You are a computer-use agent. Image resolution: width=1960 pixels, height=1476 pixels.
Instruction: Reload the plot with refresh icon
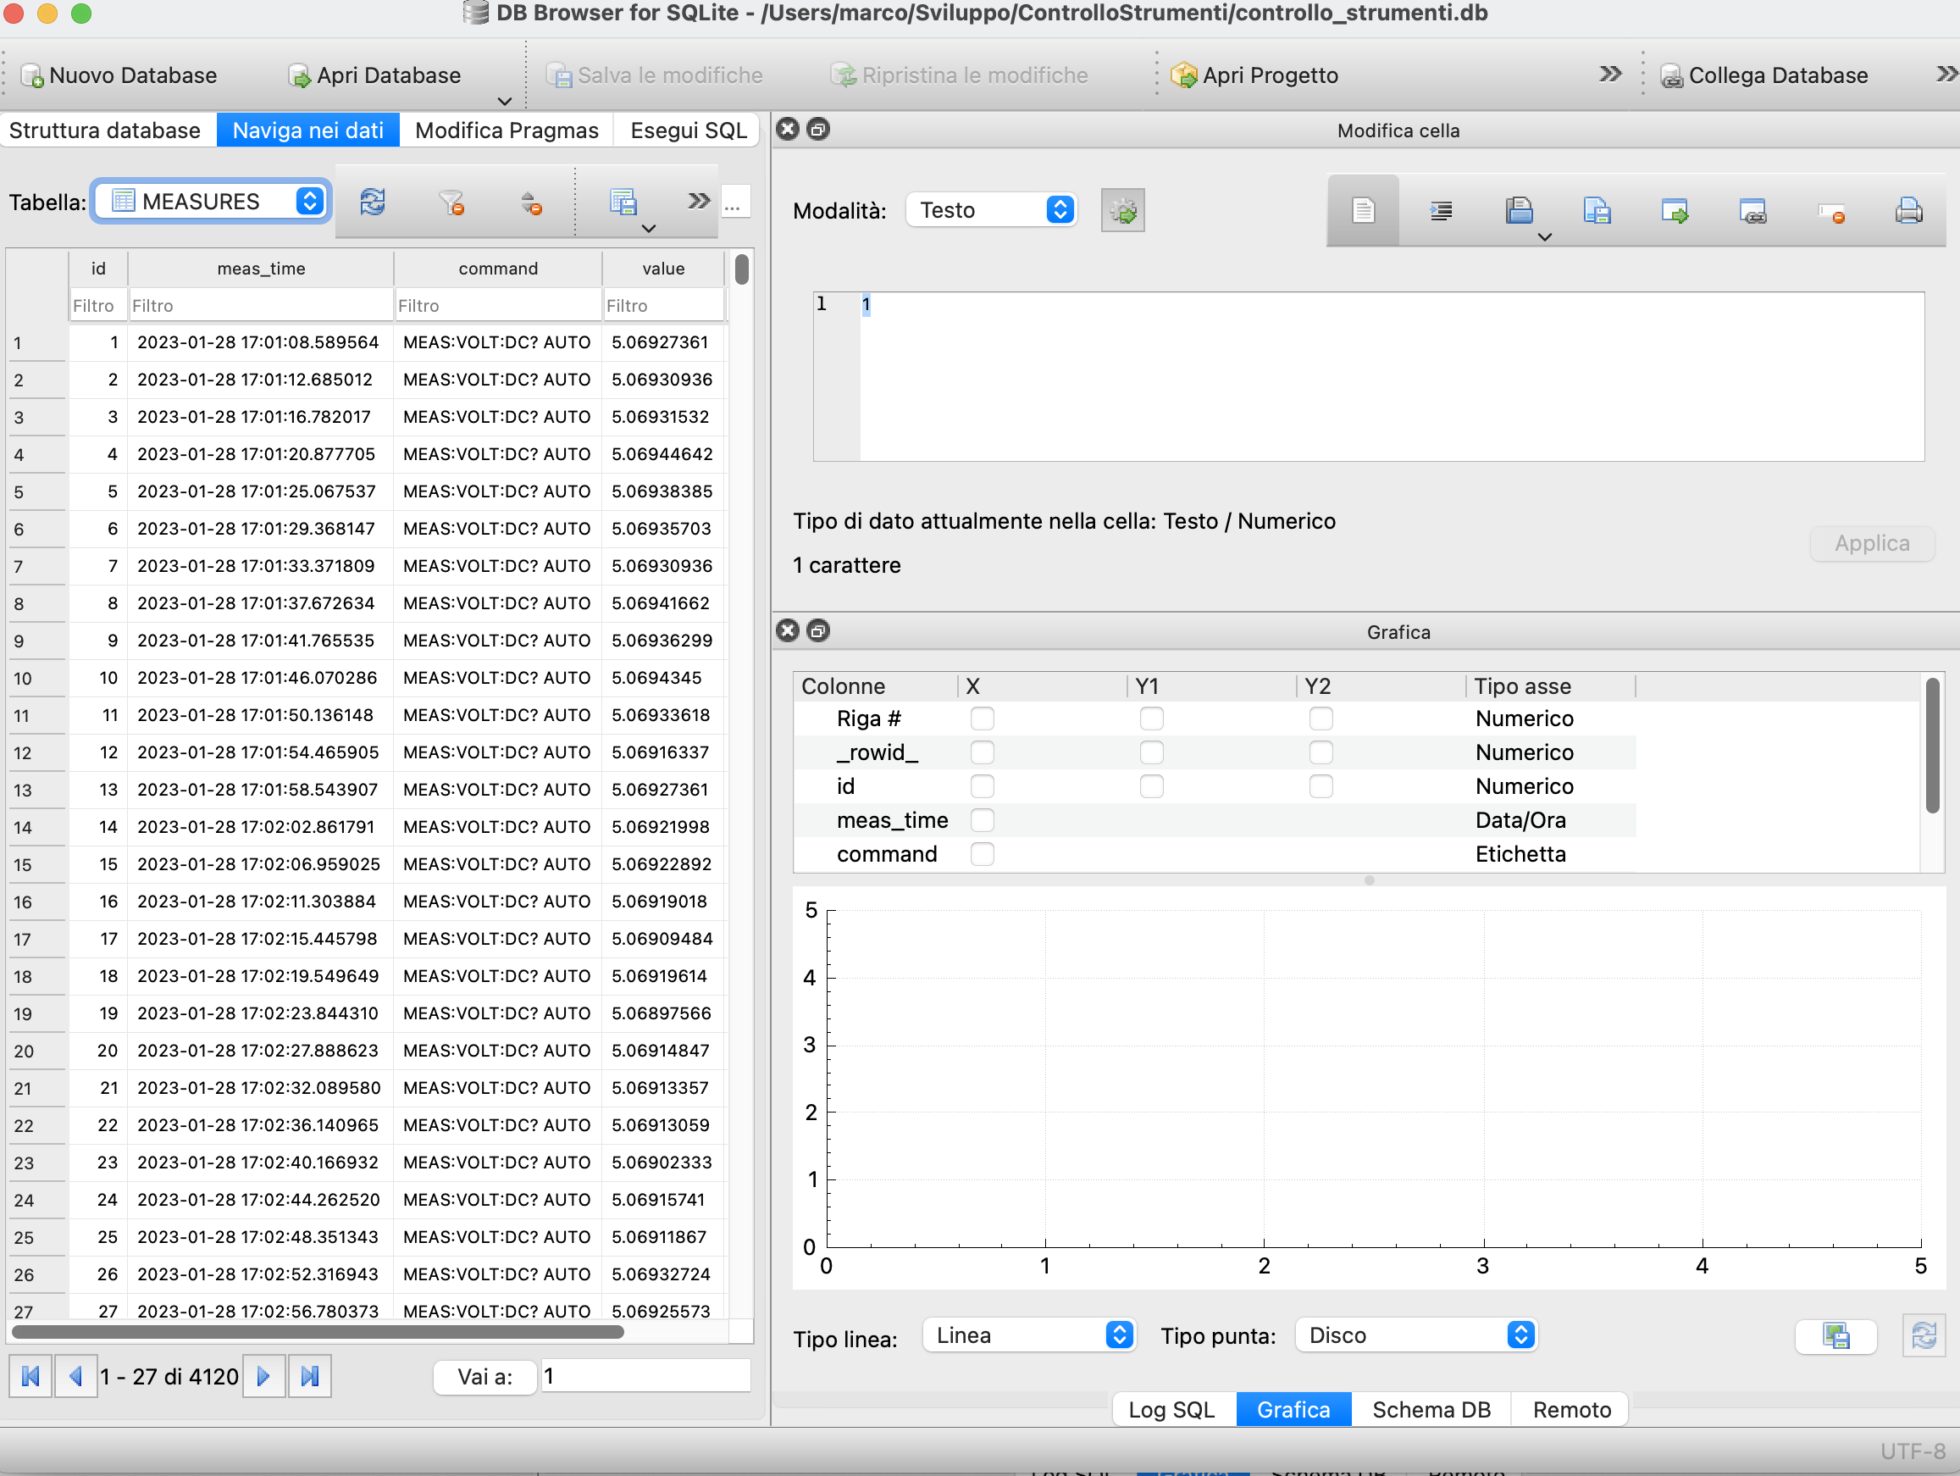click(1924, 1336)
